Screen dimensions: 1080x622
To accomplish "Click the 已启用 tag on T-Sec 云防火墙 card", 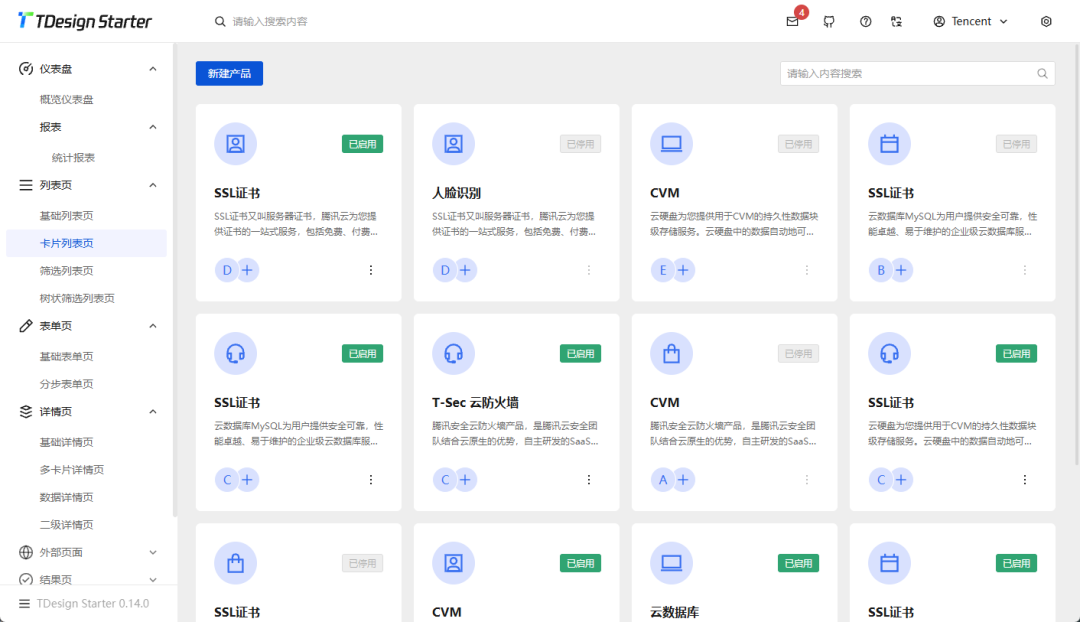I will click(580, 353).
